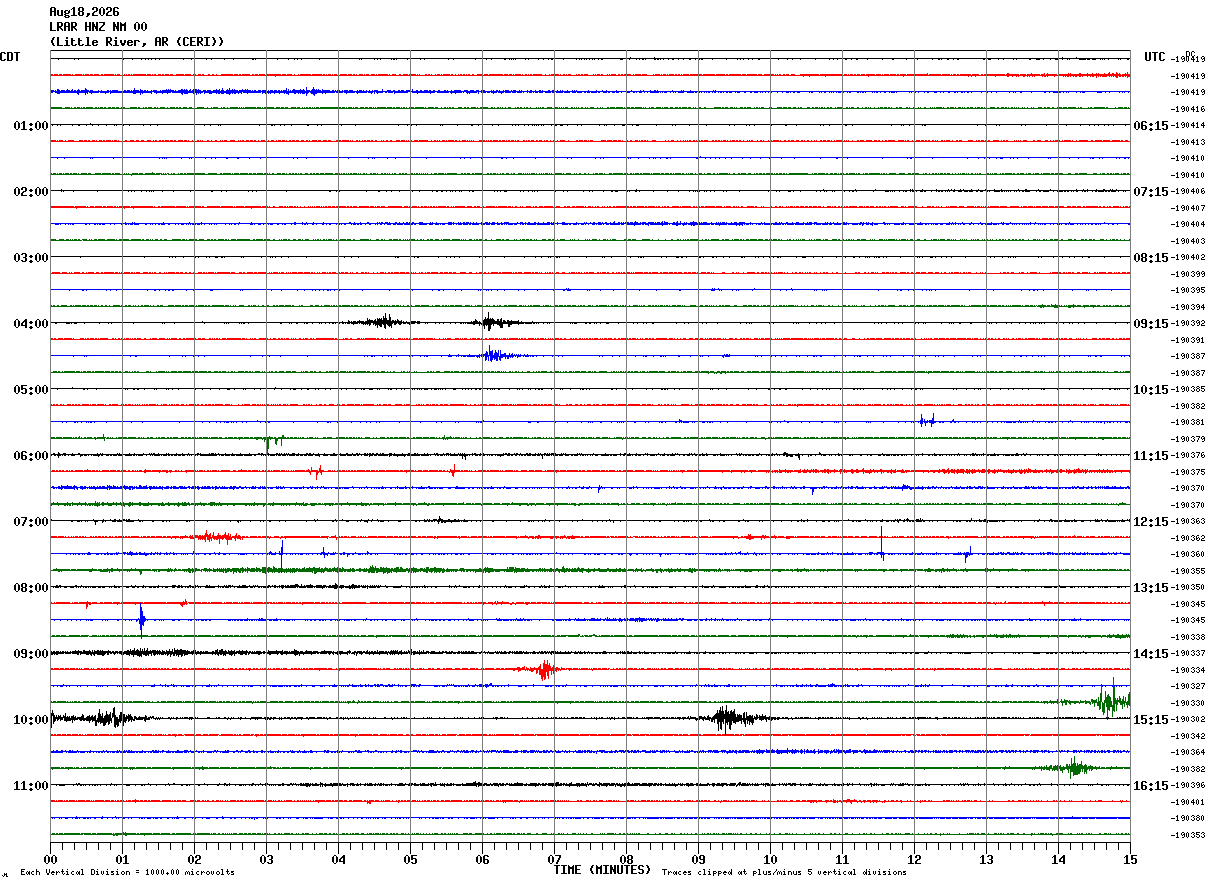
Task: Select the CDT timezone label
Action: (x=10, y=57)
